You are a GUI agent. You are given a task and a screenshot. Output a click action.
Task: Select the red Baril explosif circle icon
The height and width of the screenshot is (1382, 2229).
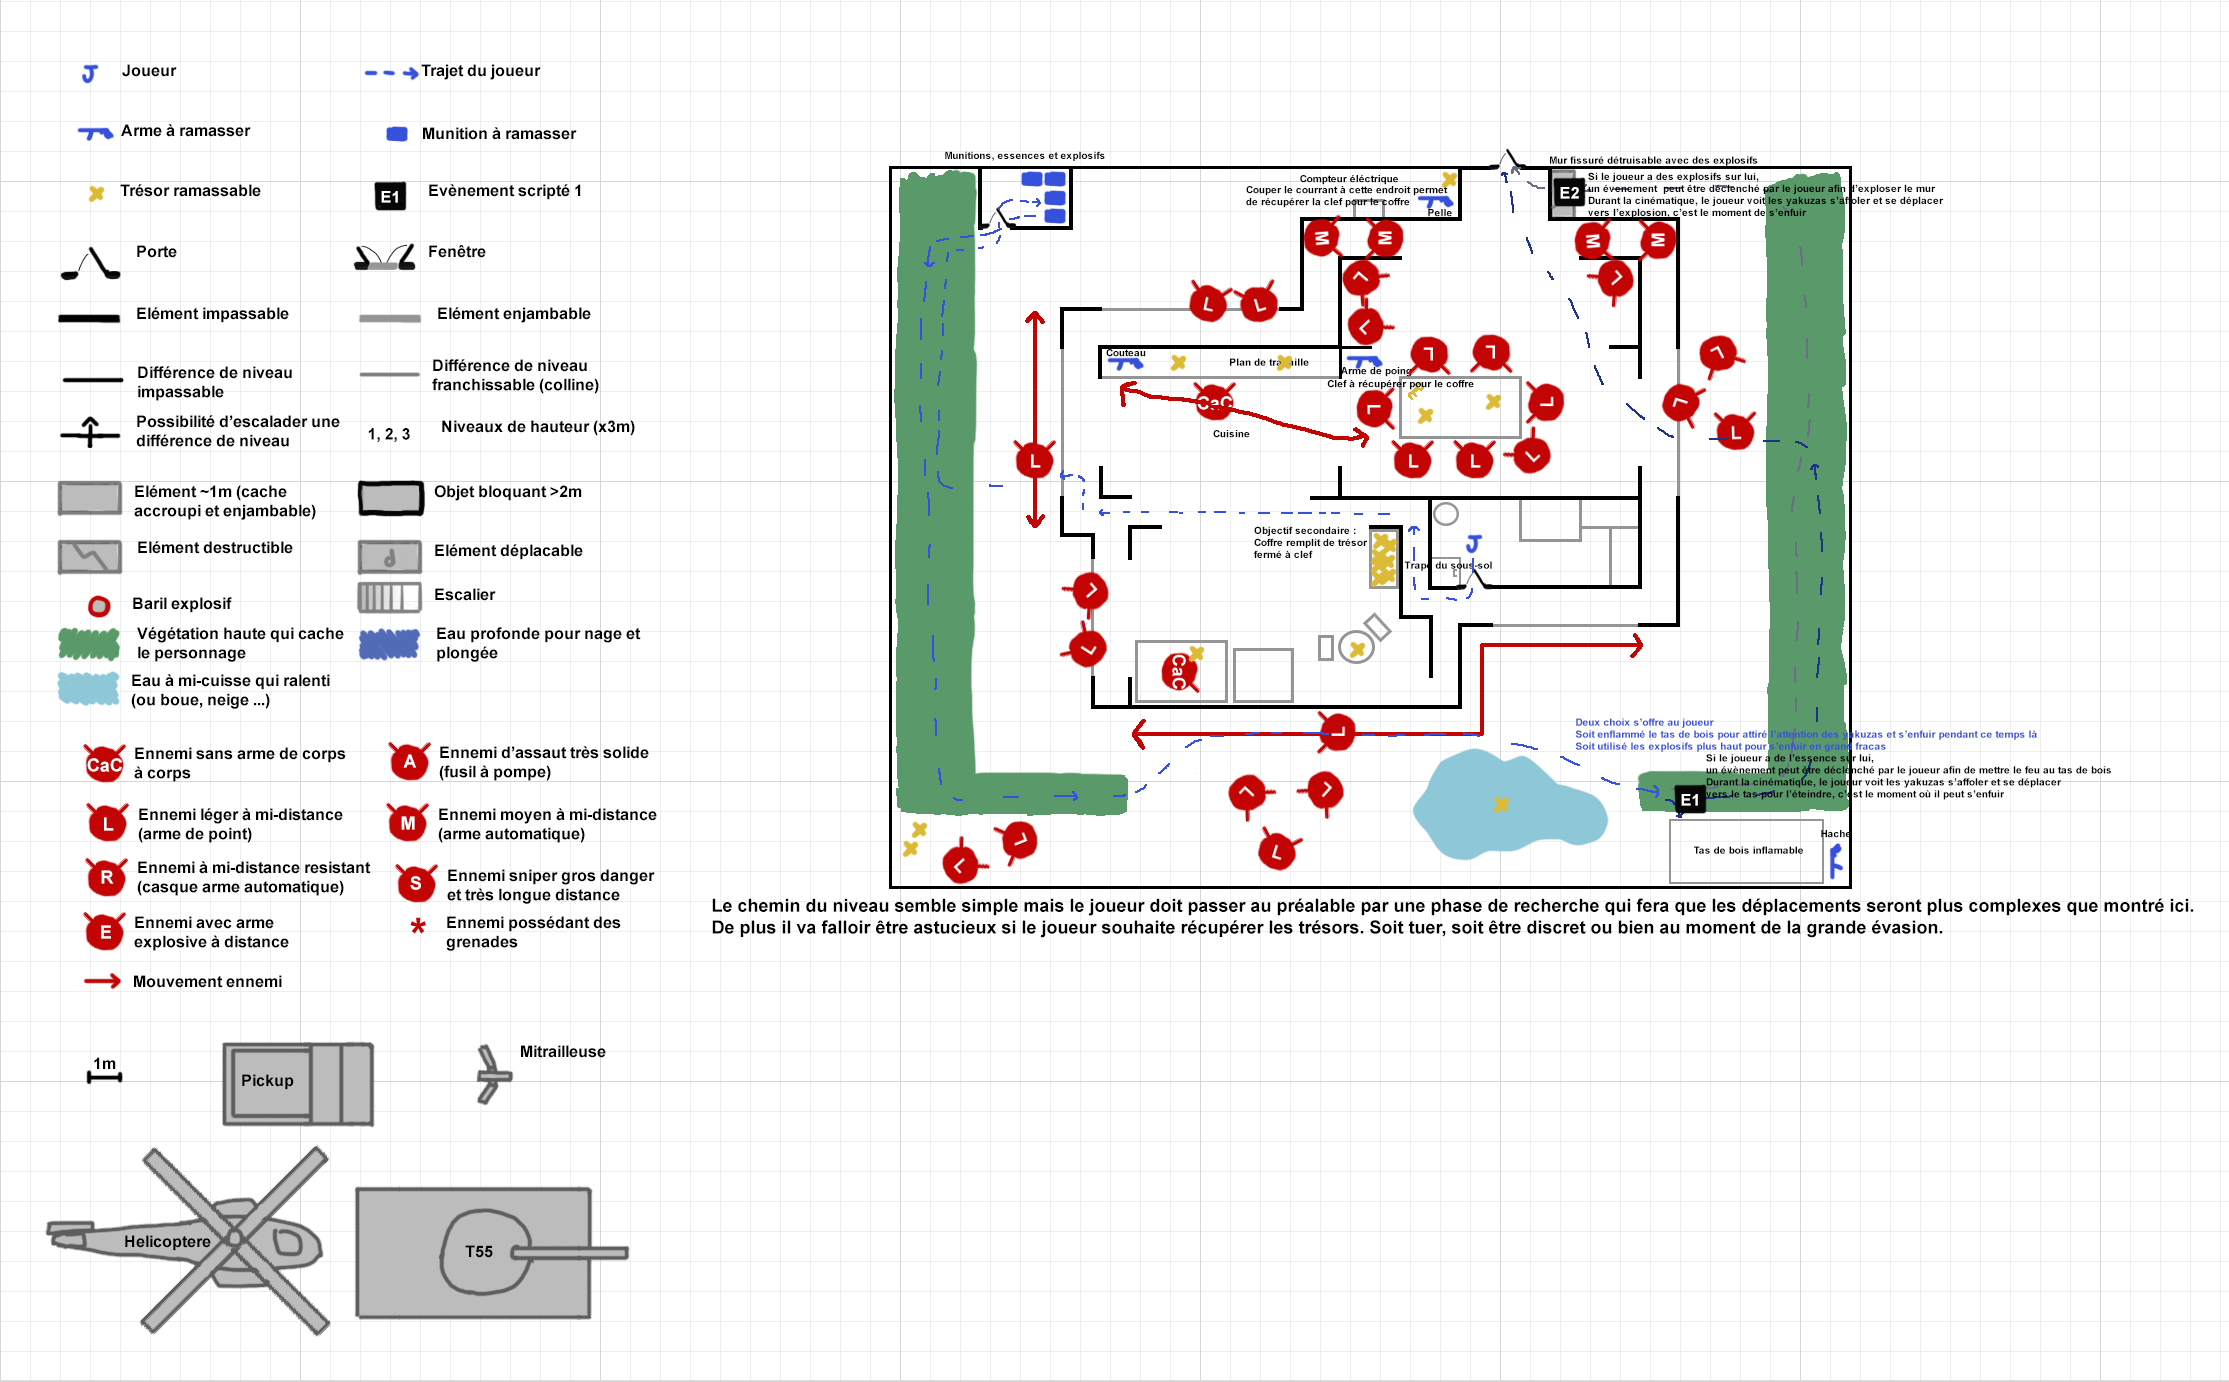[99, 606]
